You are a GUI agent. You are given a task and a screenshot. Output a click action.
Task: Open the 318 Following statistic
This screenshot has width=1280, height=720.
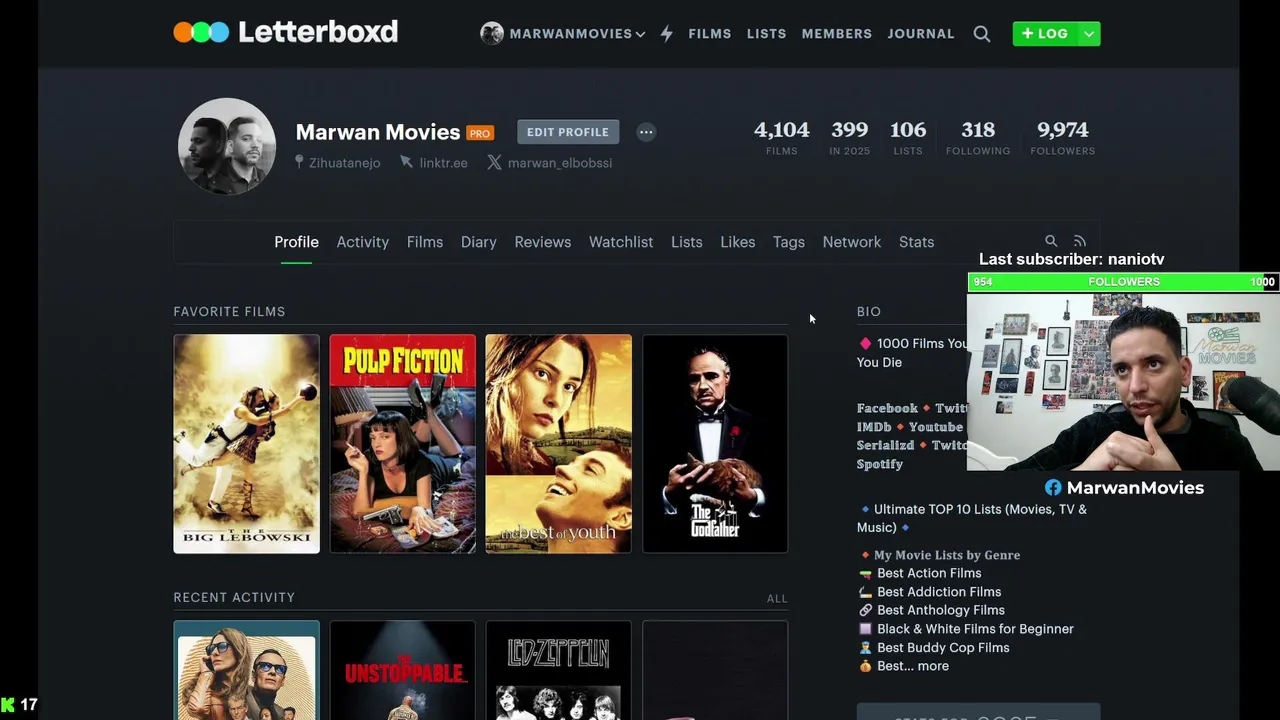(978, 138)
